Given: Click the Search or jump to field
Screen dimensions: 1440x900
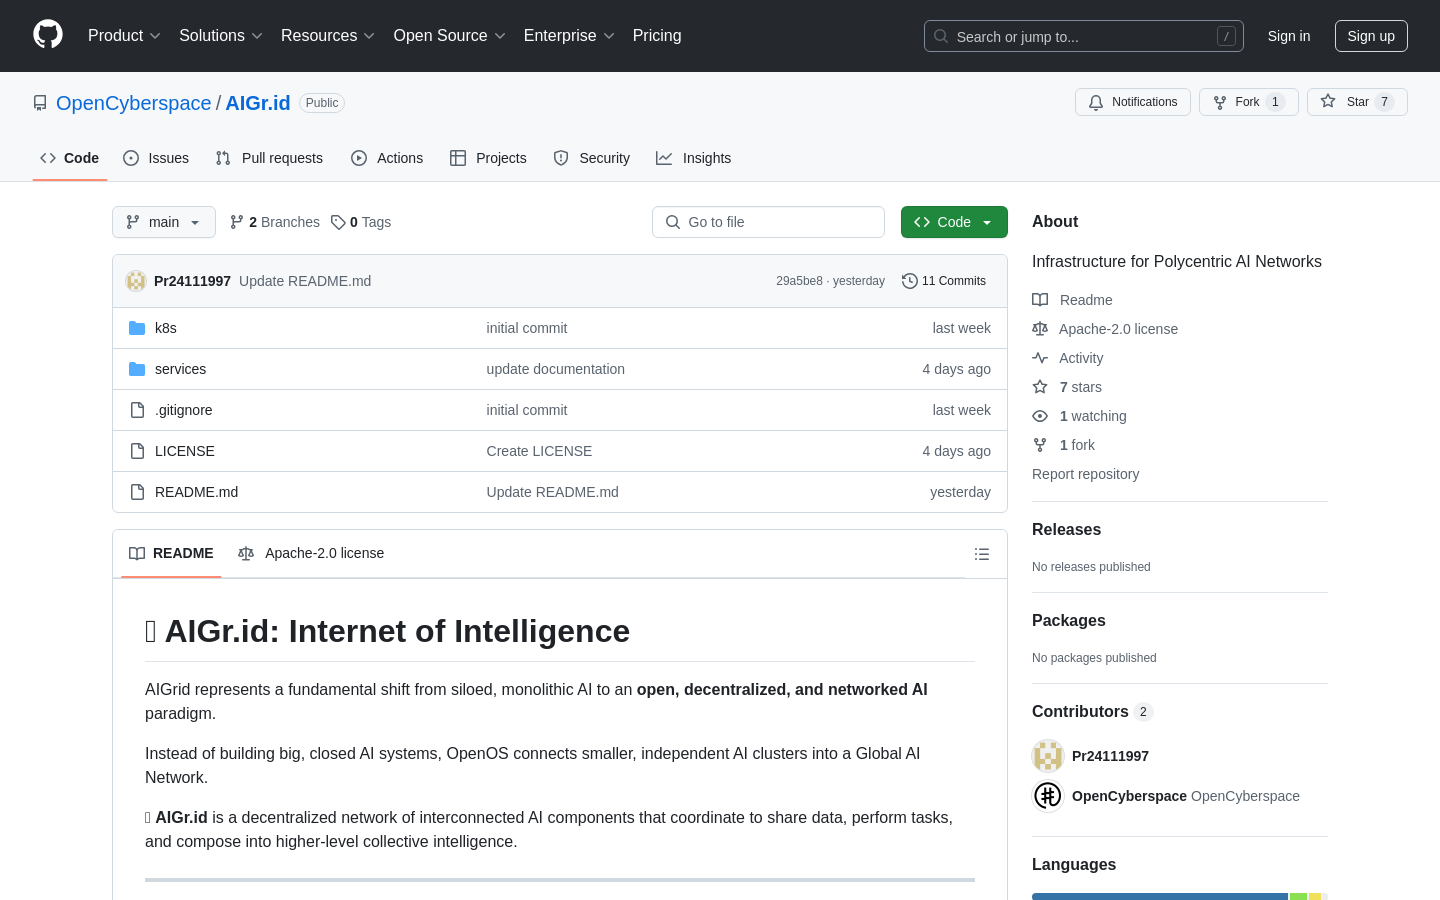Looking at the screenshot, I should 1084,36.
